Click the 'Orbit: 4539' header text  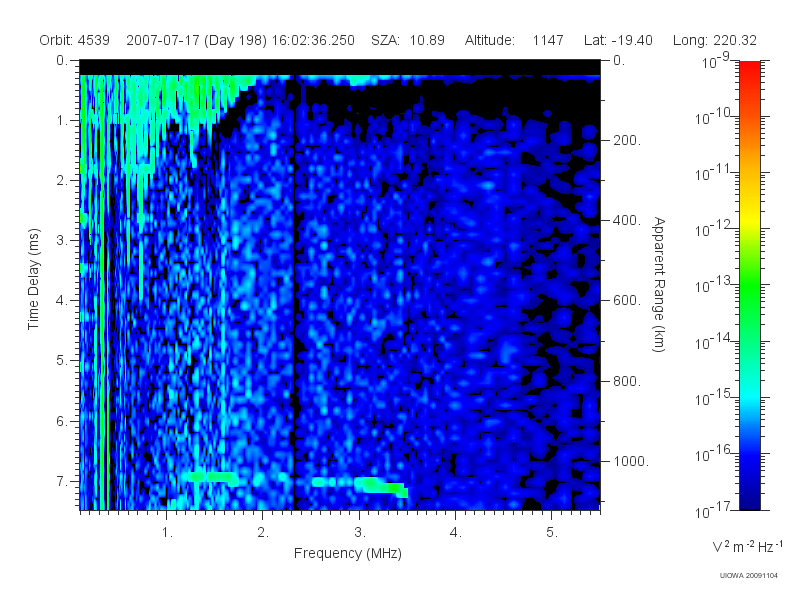pyautogui.click(x=74, y=40)
